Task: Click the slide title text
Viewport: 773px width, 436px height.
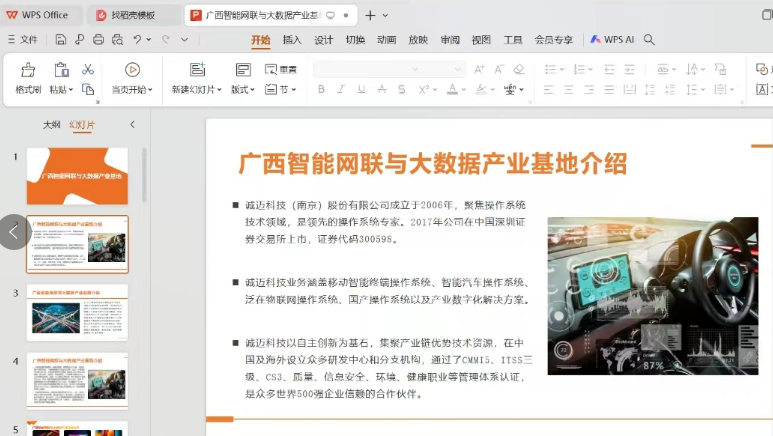Action: pos(432,164)
